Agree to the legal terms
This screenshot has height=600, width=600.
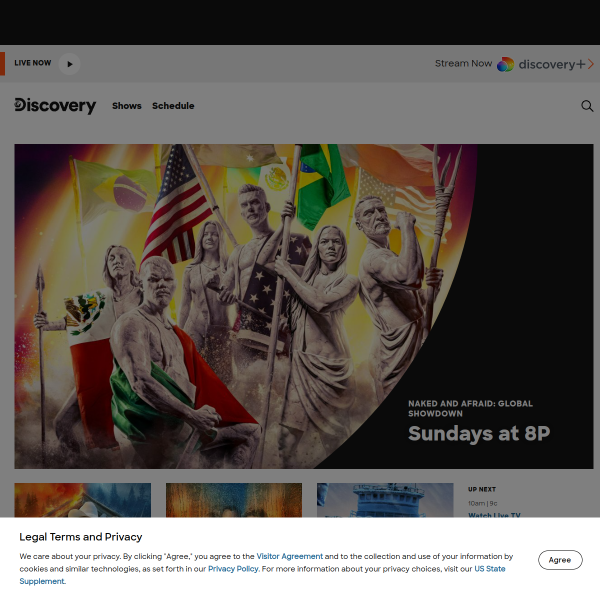coord(560,560)
